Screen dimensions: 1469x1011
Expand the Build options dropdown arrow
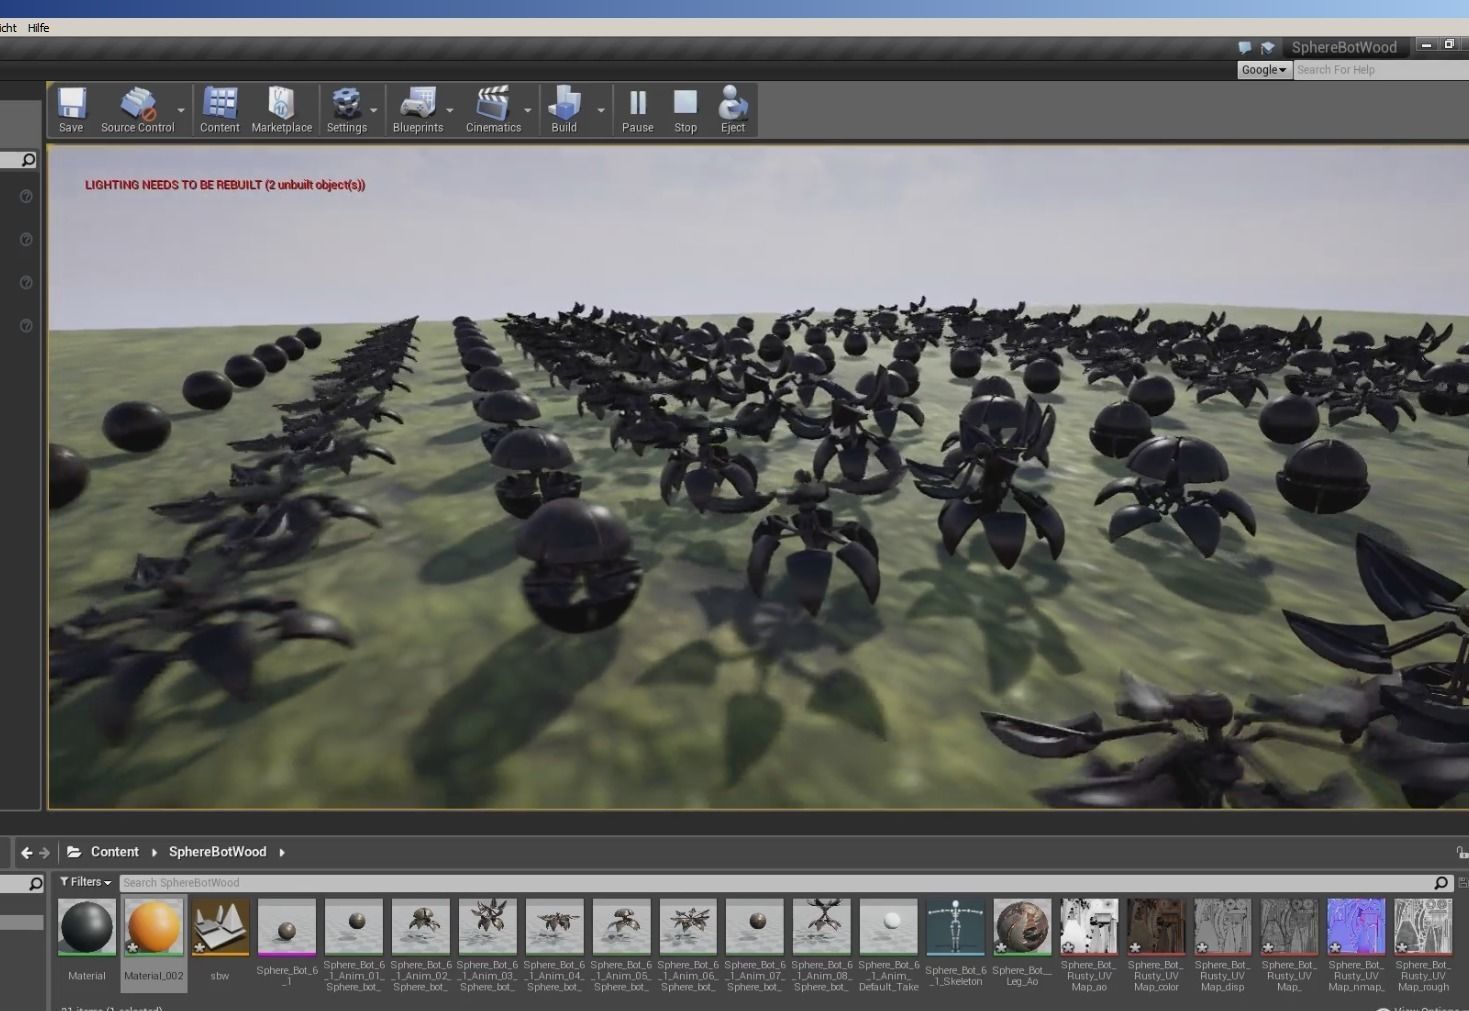point(601,110)
